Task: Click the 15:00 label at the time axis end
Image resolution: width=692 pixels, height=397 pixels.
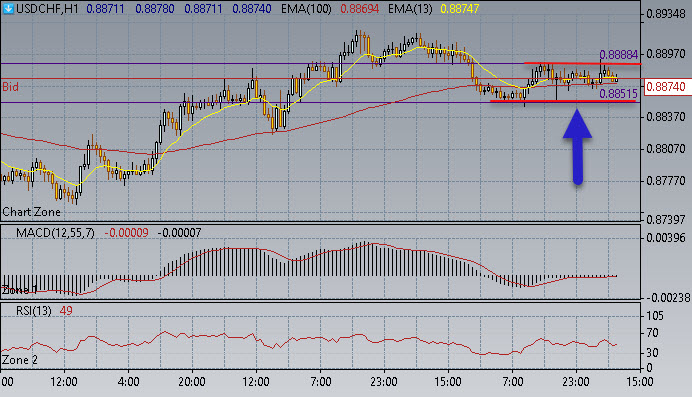Action: click(x=640, y=382)
